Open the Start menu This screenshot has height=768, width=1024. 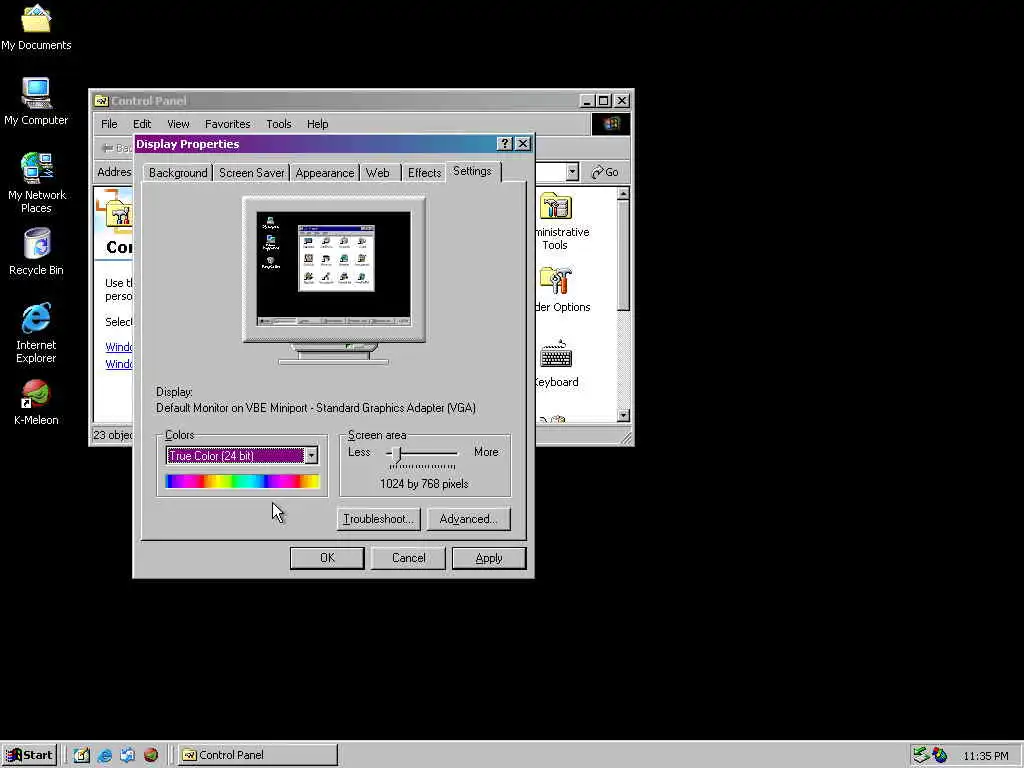[x=29, y=755]
